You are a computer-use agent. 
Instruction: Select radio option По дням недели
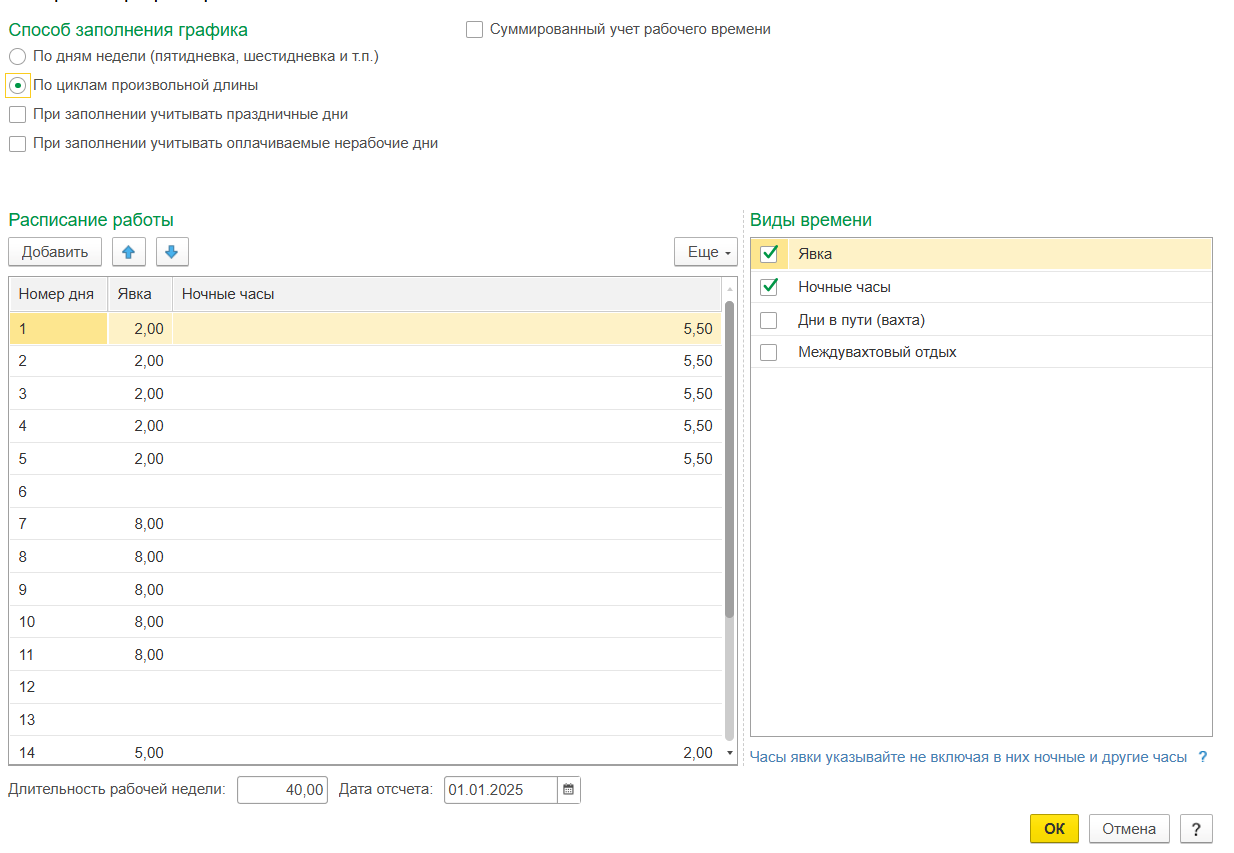17,57
